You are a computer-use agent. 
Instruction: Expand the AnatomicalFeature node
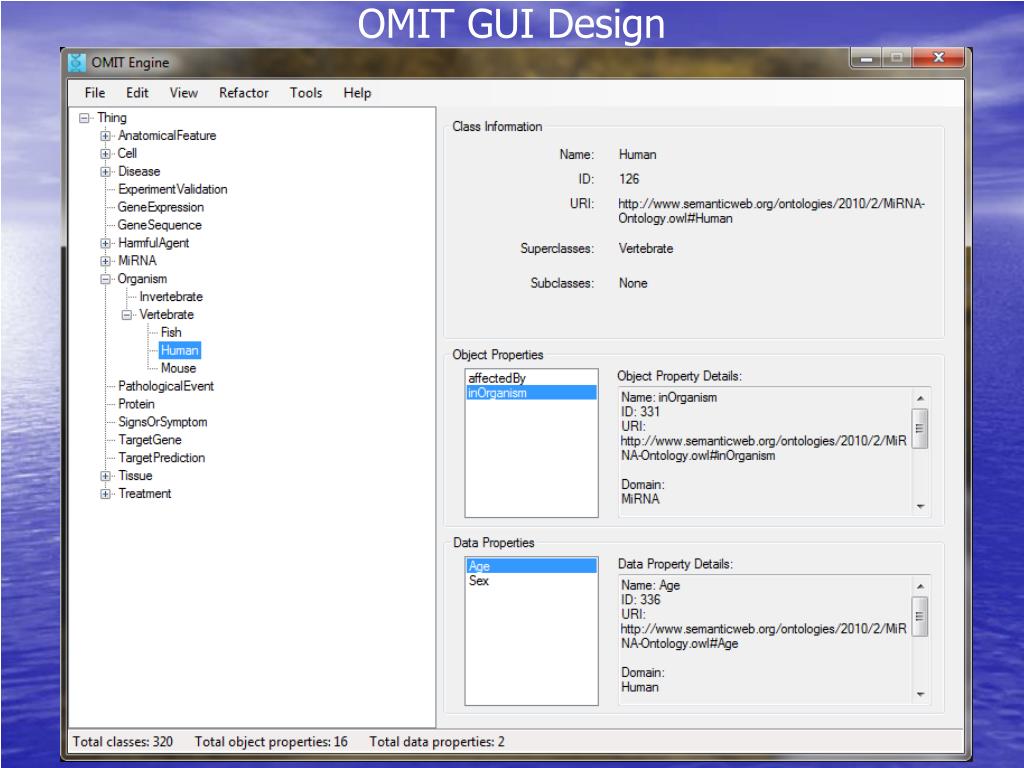[105, 136]
